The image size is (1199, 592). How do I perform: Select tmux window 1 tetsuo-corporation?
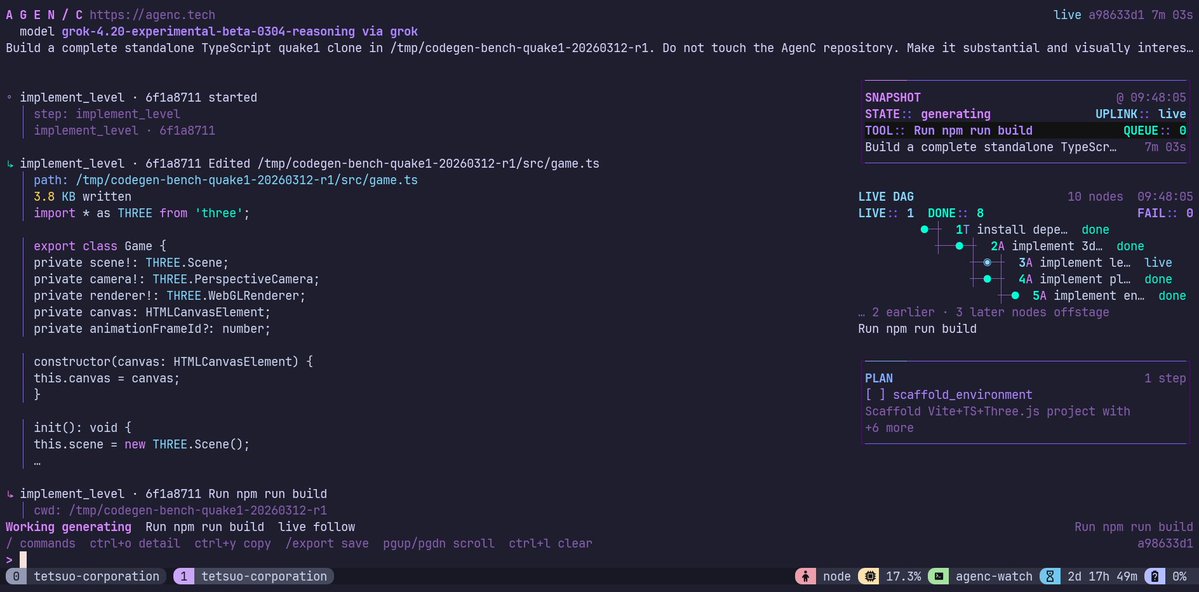click(x=254, y=577)
